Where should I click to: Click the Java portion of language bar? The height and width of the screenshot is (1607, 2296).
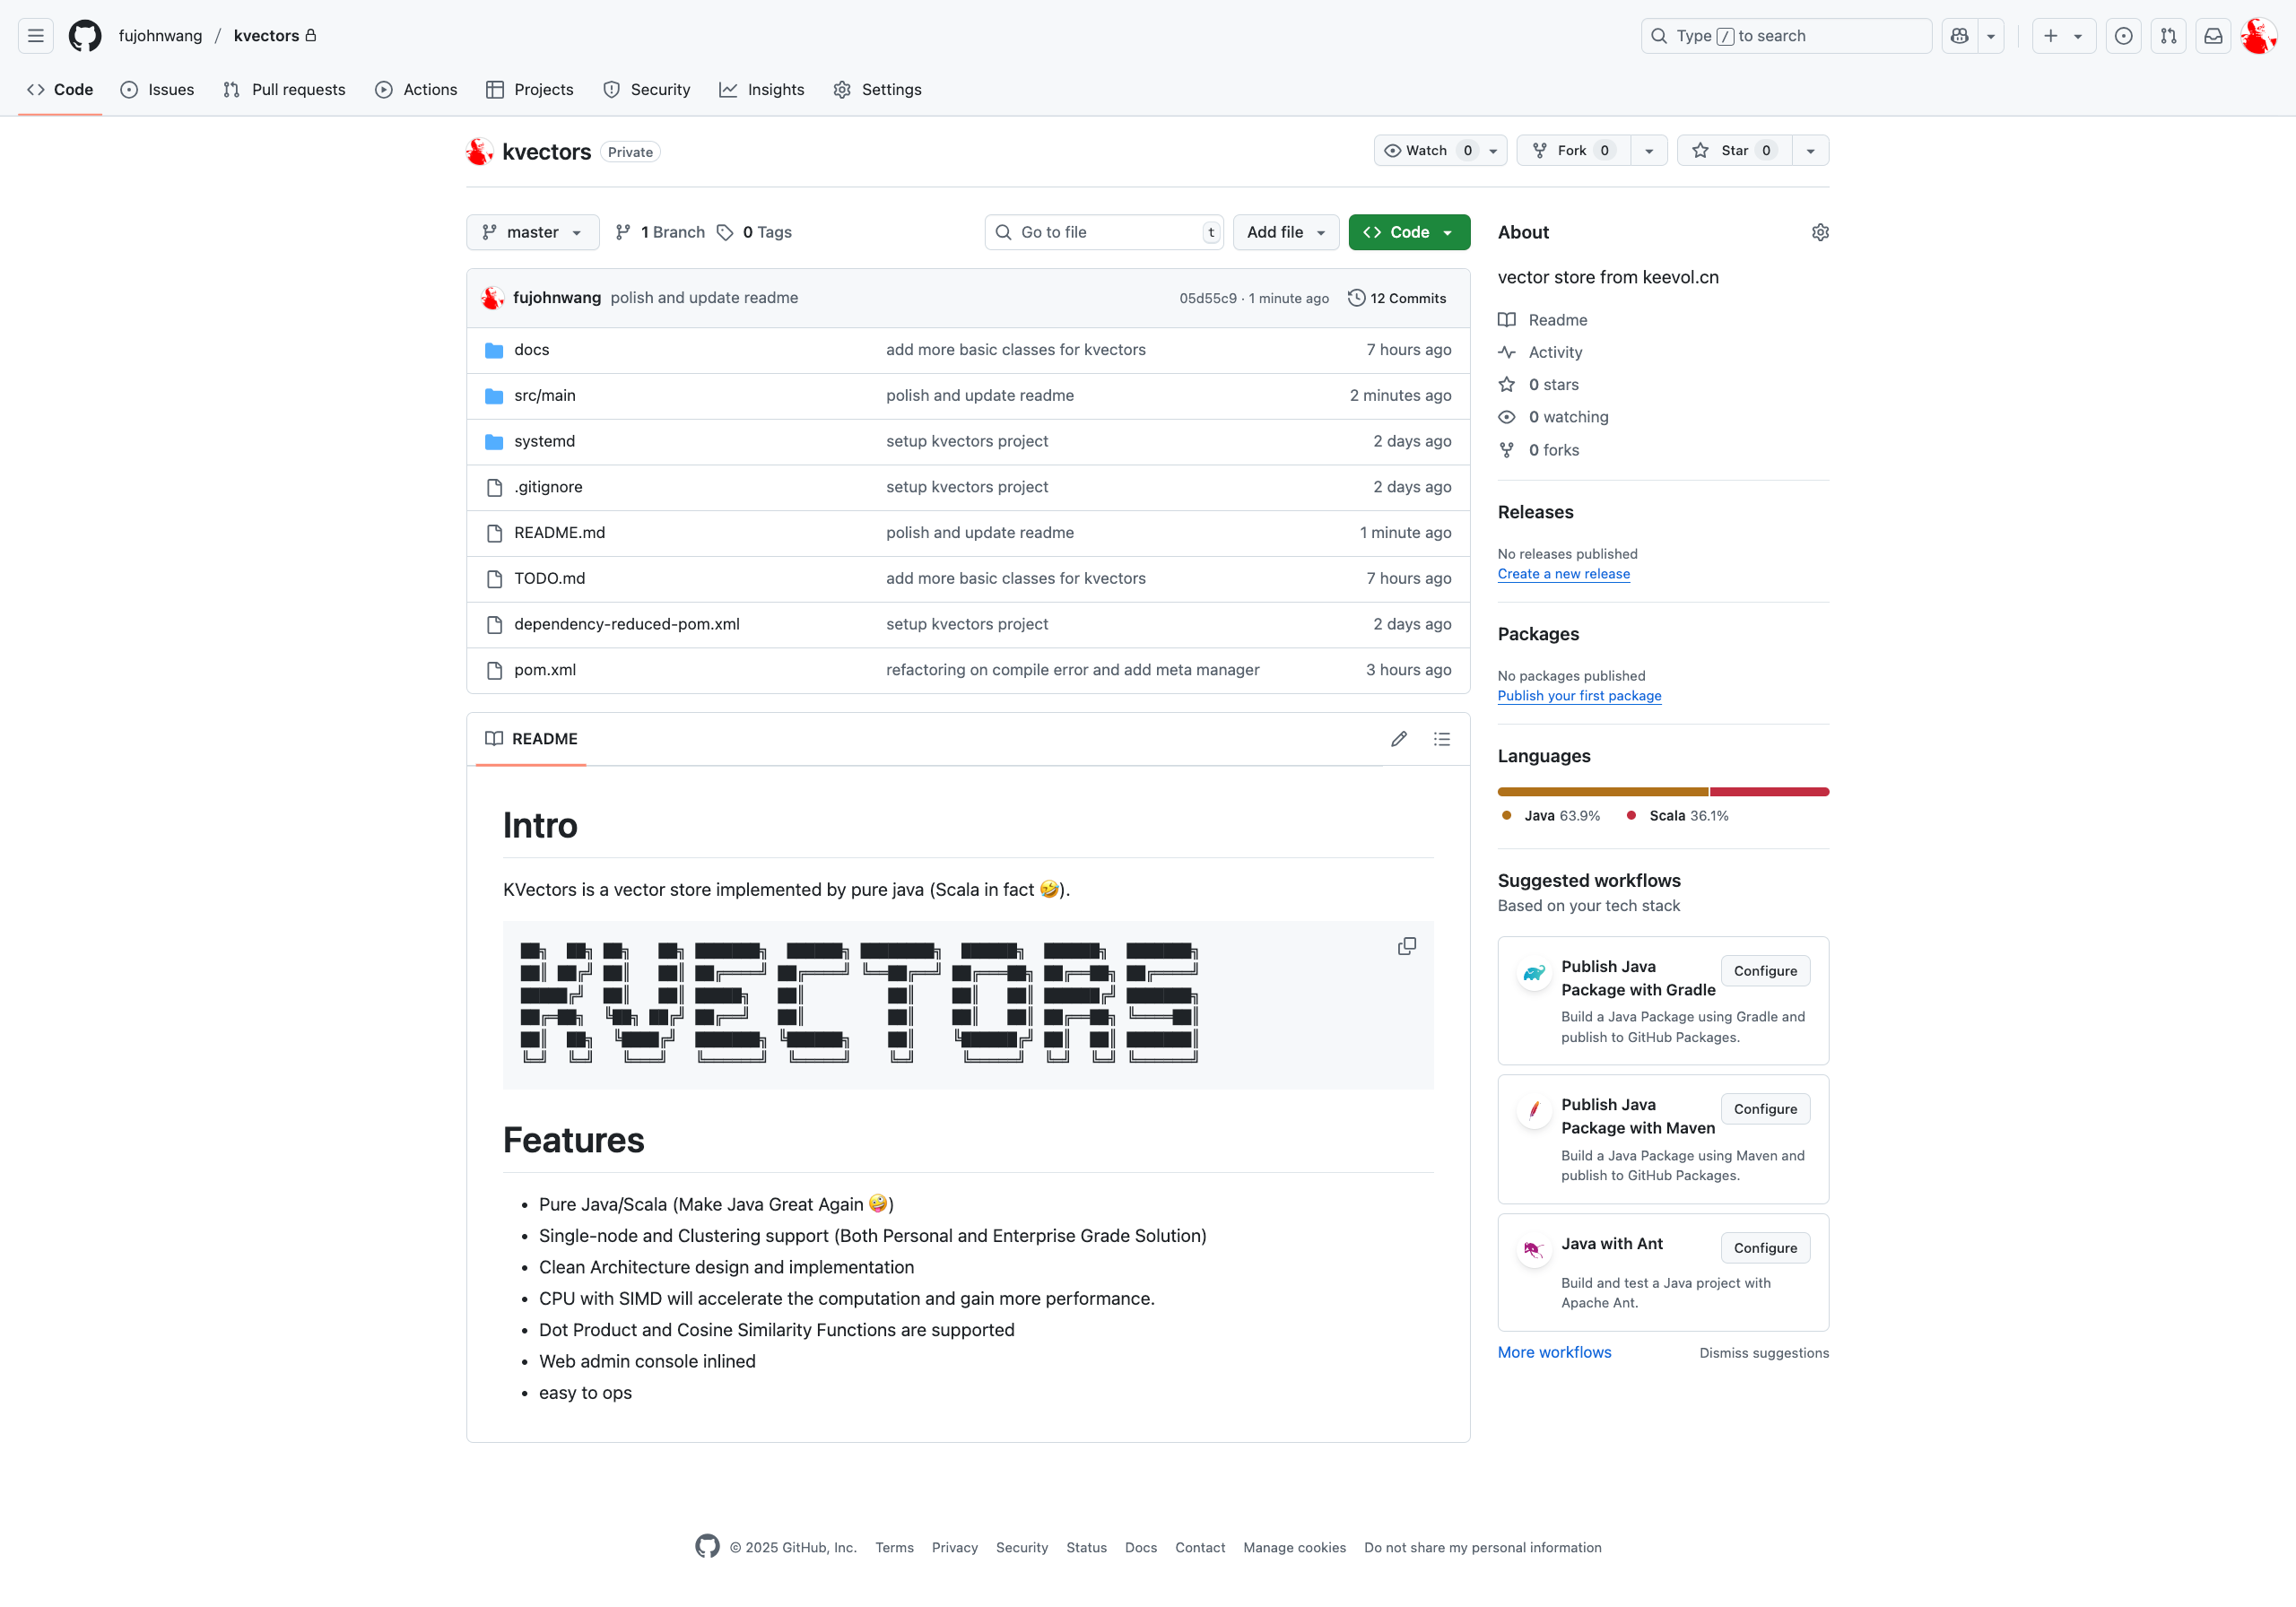(x=1603, y=792)
